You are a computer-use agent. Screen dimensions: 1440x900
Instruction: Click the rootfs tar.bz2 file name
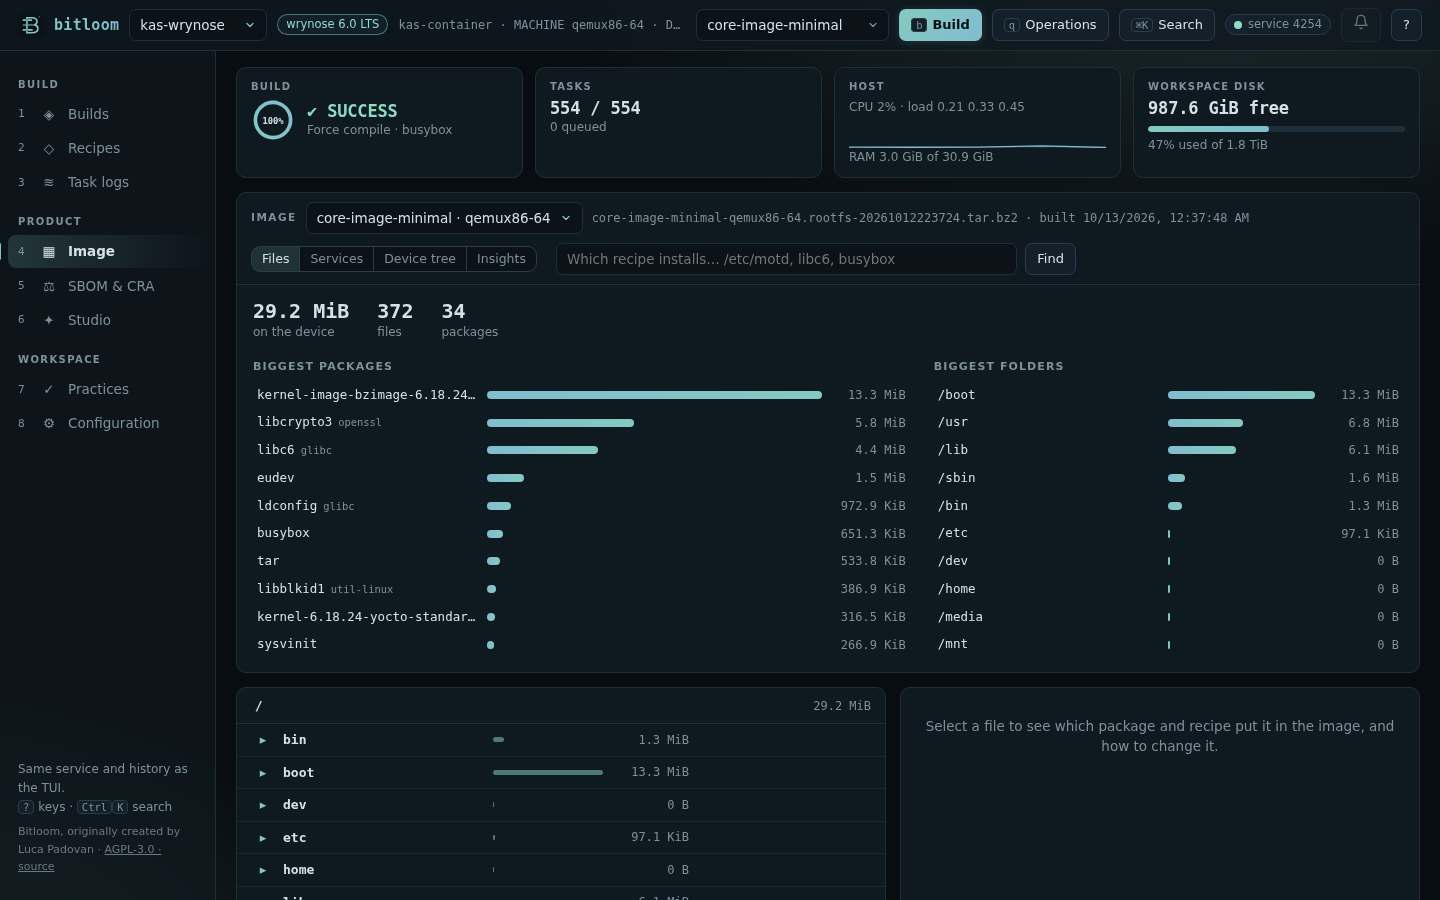805,218
